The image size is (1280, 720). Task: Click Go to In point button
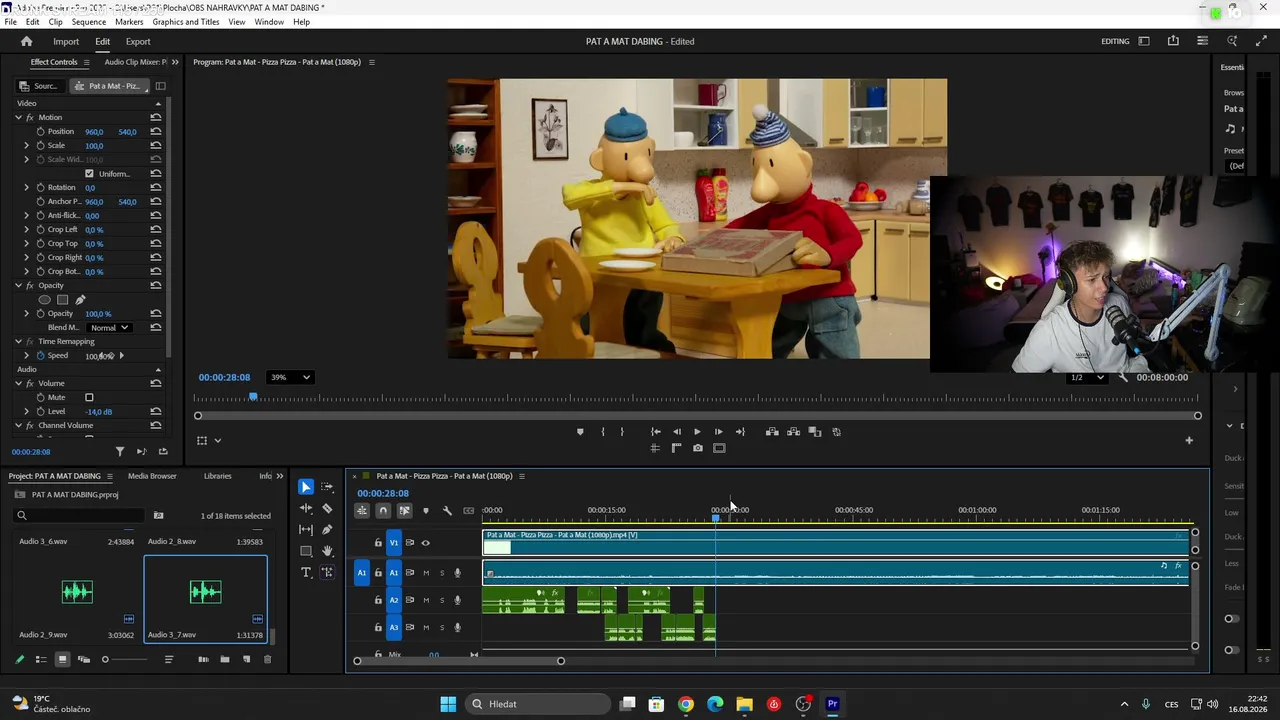tap(655, 432)
